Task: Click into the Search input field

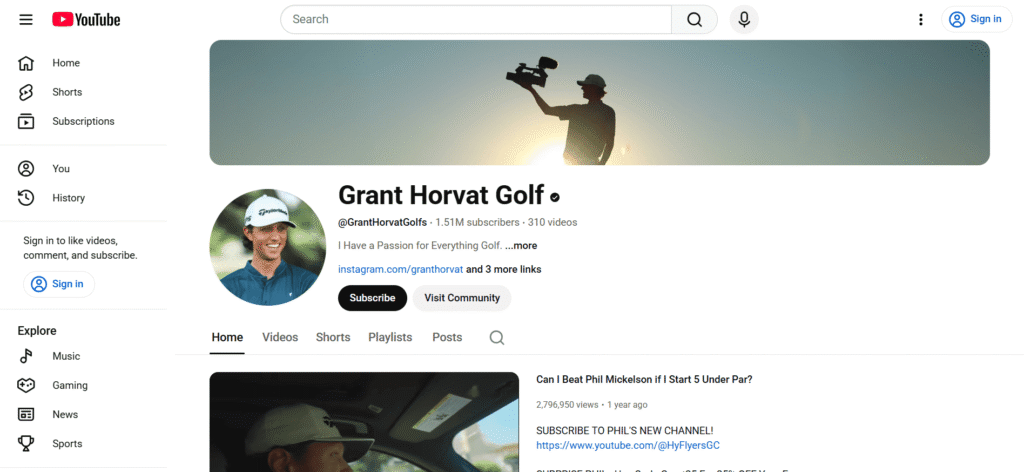Action: pyautogui.click(x=476, y=20)
